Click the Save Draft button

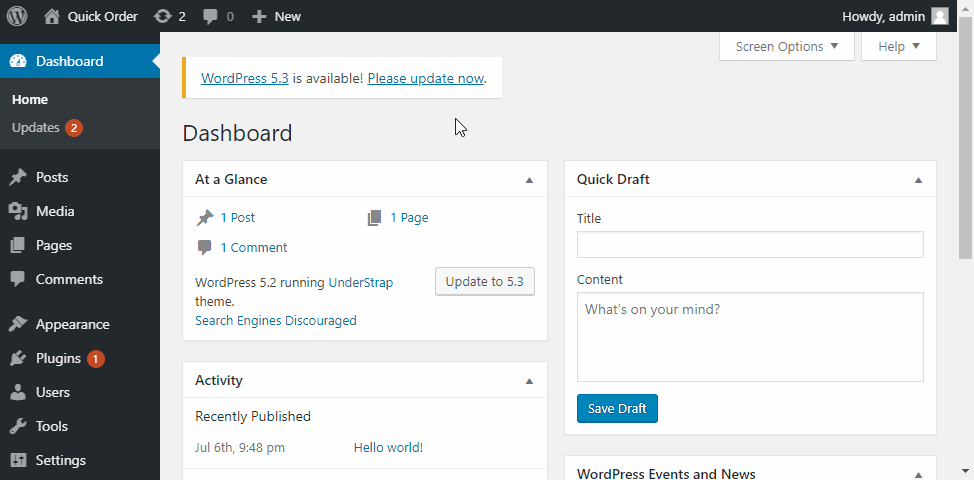[x=617, y=409]
